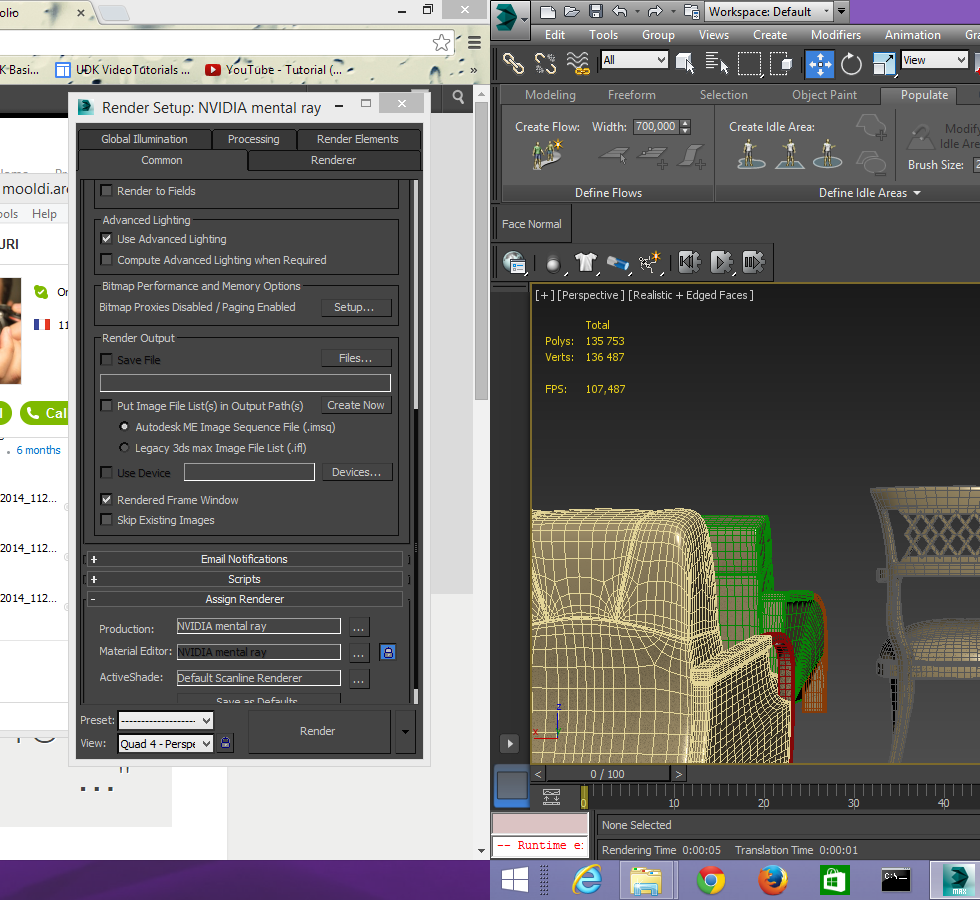Click the Unlink Selection icon
Image resolution: width=980 pixels, height=900 pixels.
pyautogui.click(x=545, y=63)
